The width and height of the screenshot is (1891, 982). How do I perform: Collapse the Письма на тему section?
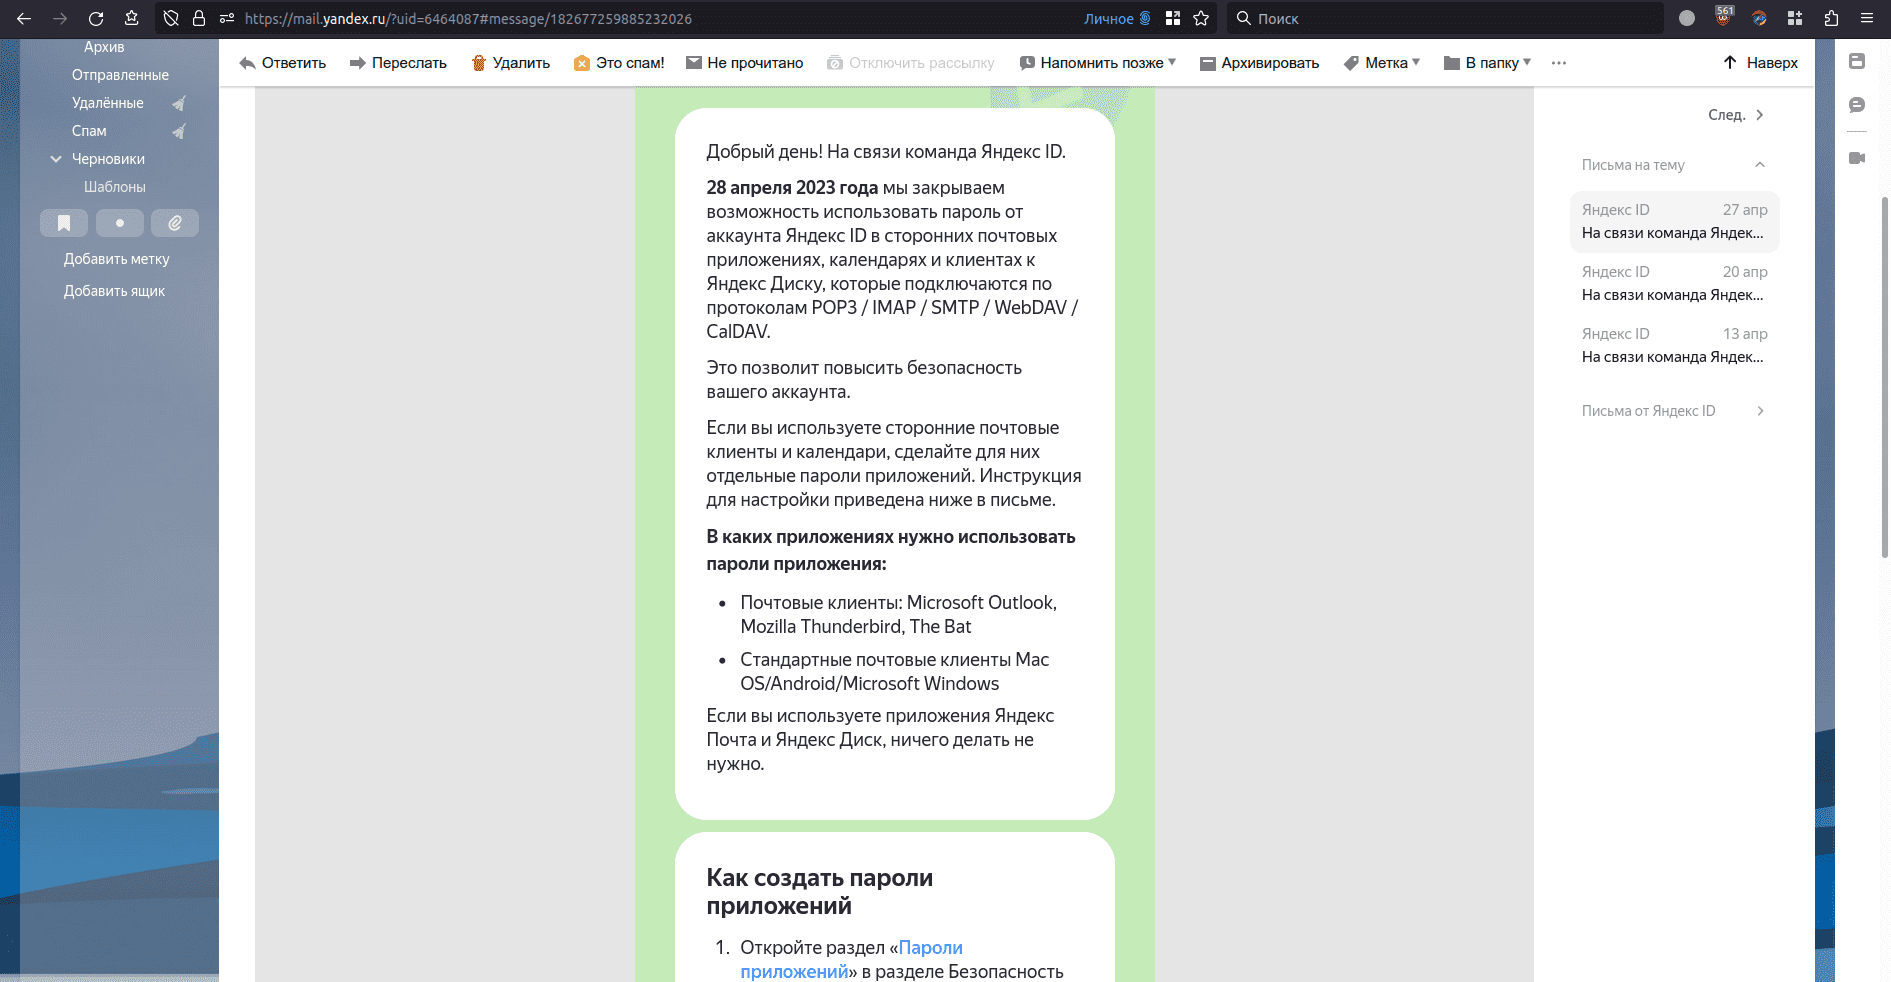coord(1759,165)
